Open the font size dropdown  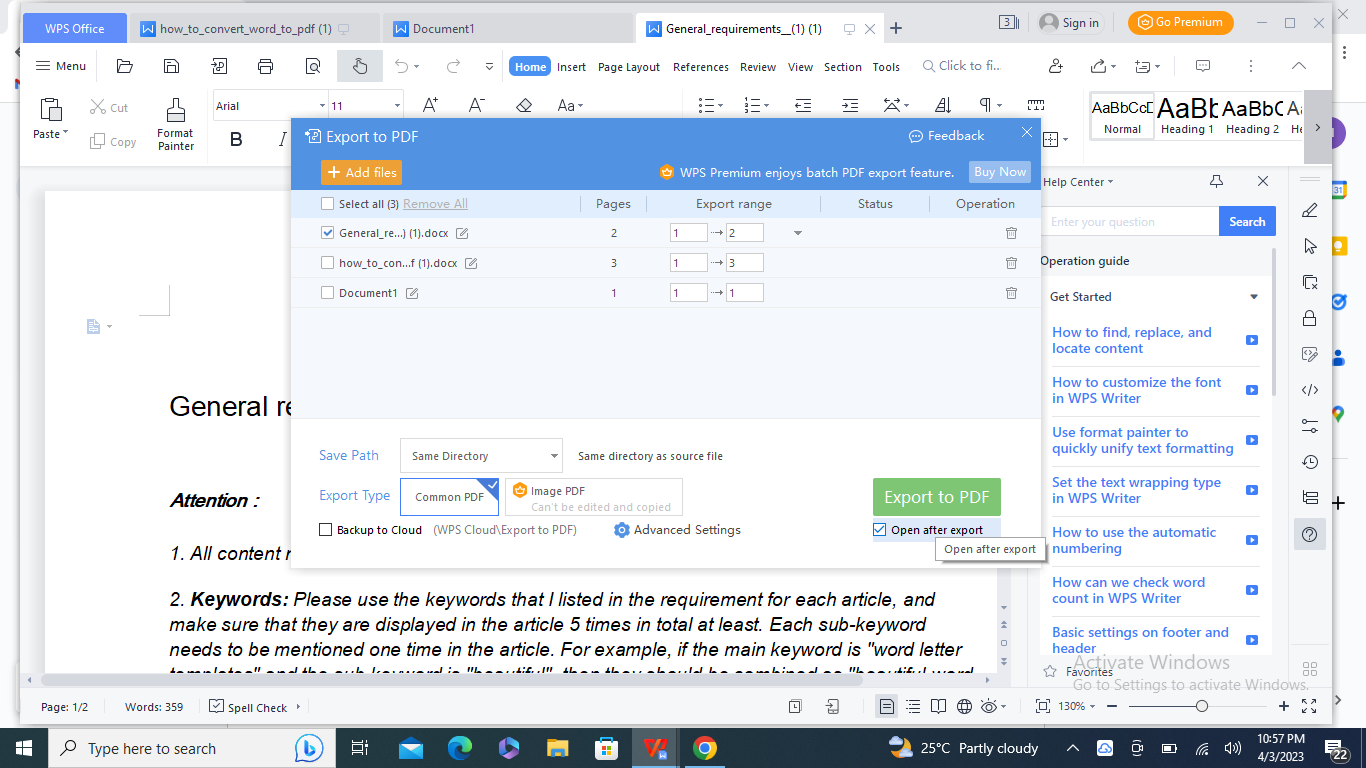pyautogui.click(x=397, y=106)
